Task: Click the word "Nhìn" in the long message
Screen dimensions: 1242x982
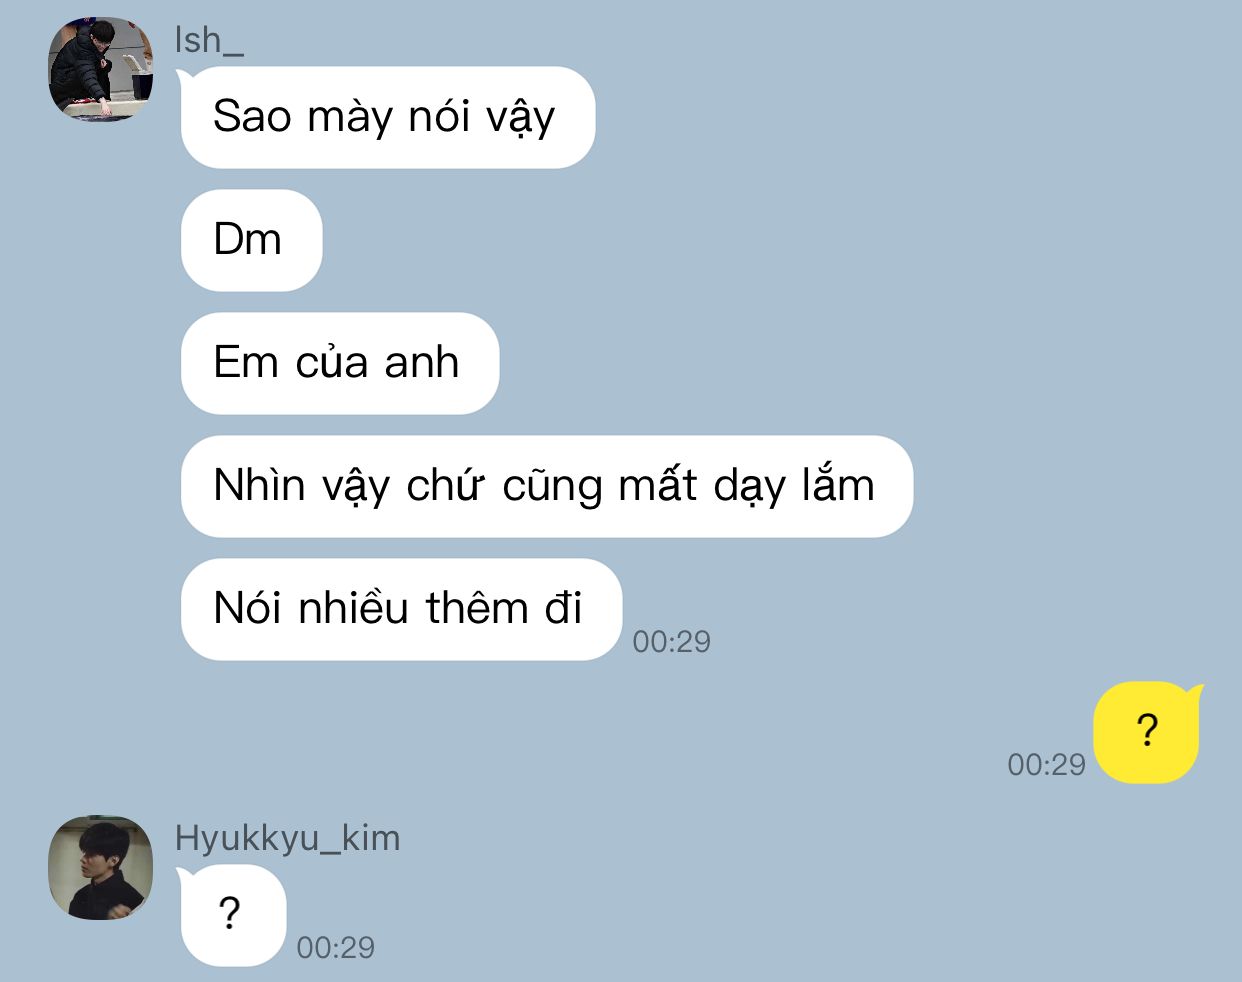Action: click(x=259, y=485)
